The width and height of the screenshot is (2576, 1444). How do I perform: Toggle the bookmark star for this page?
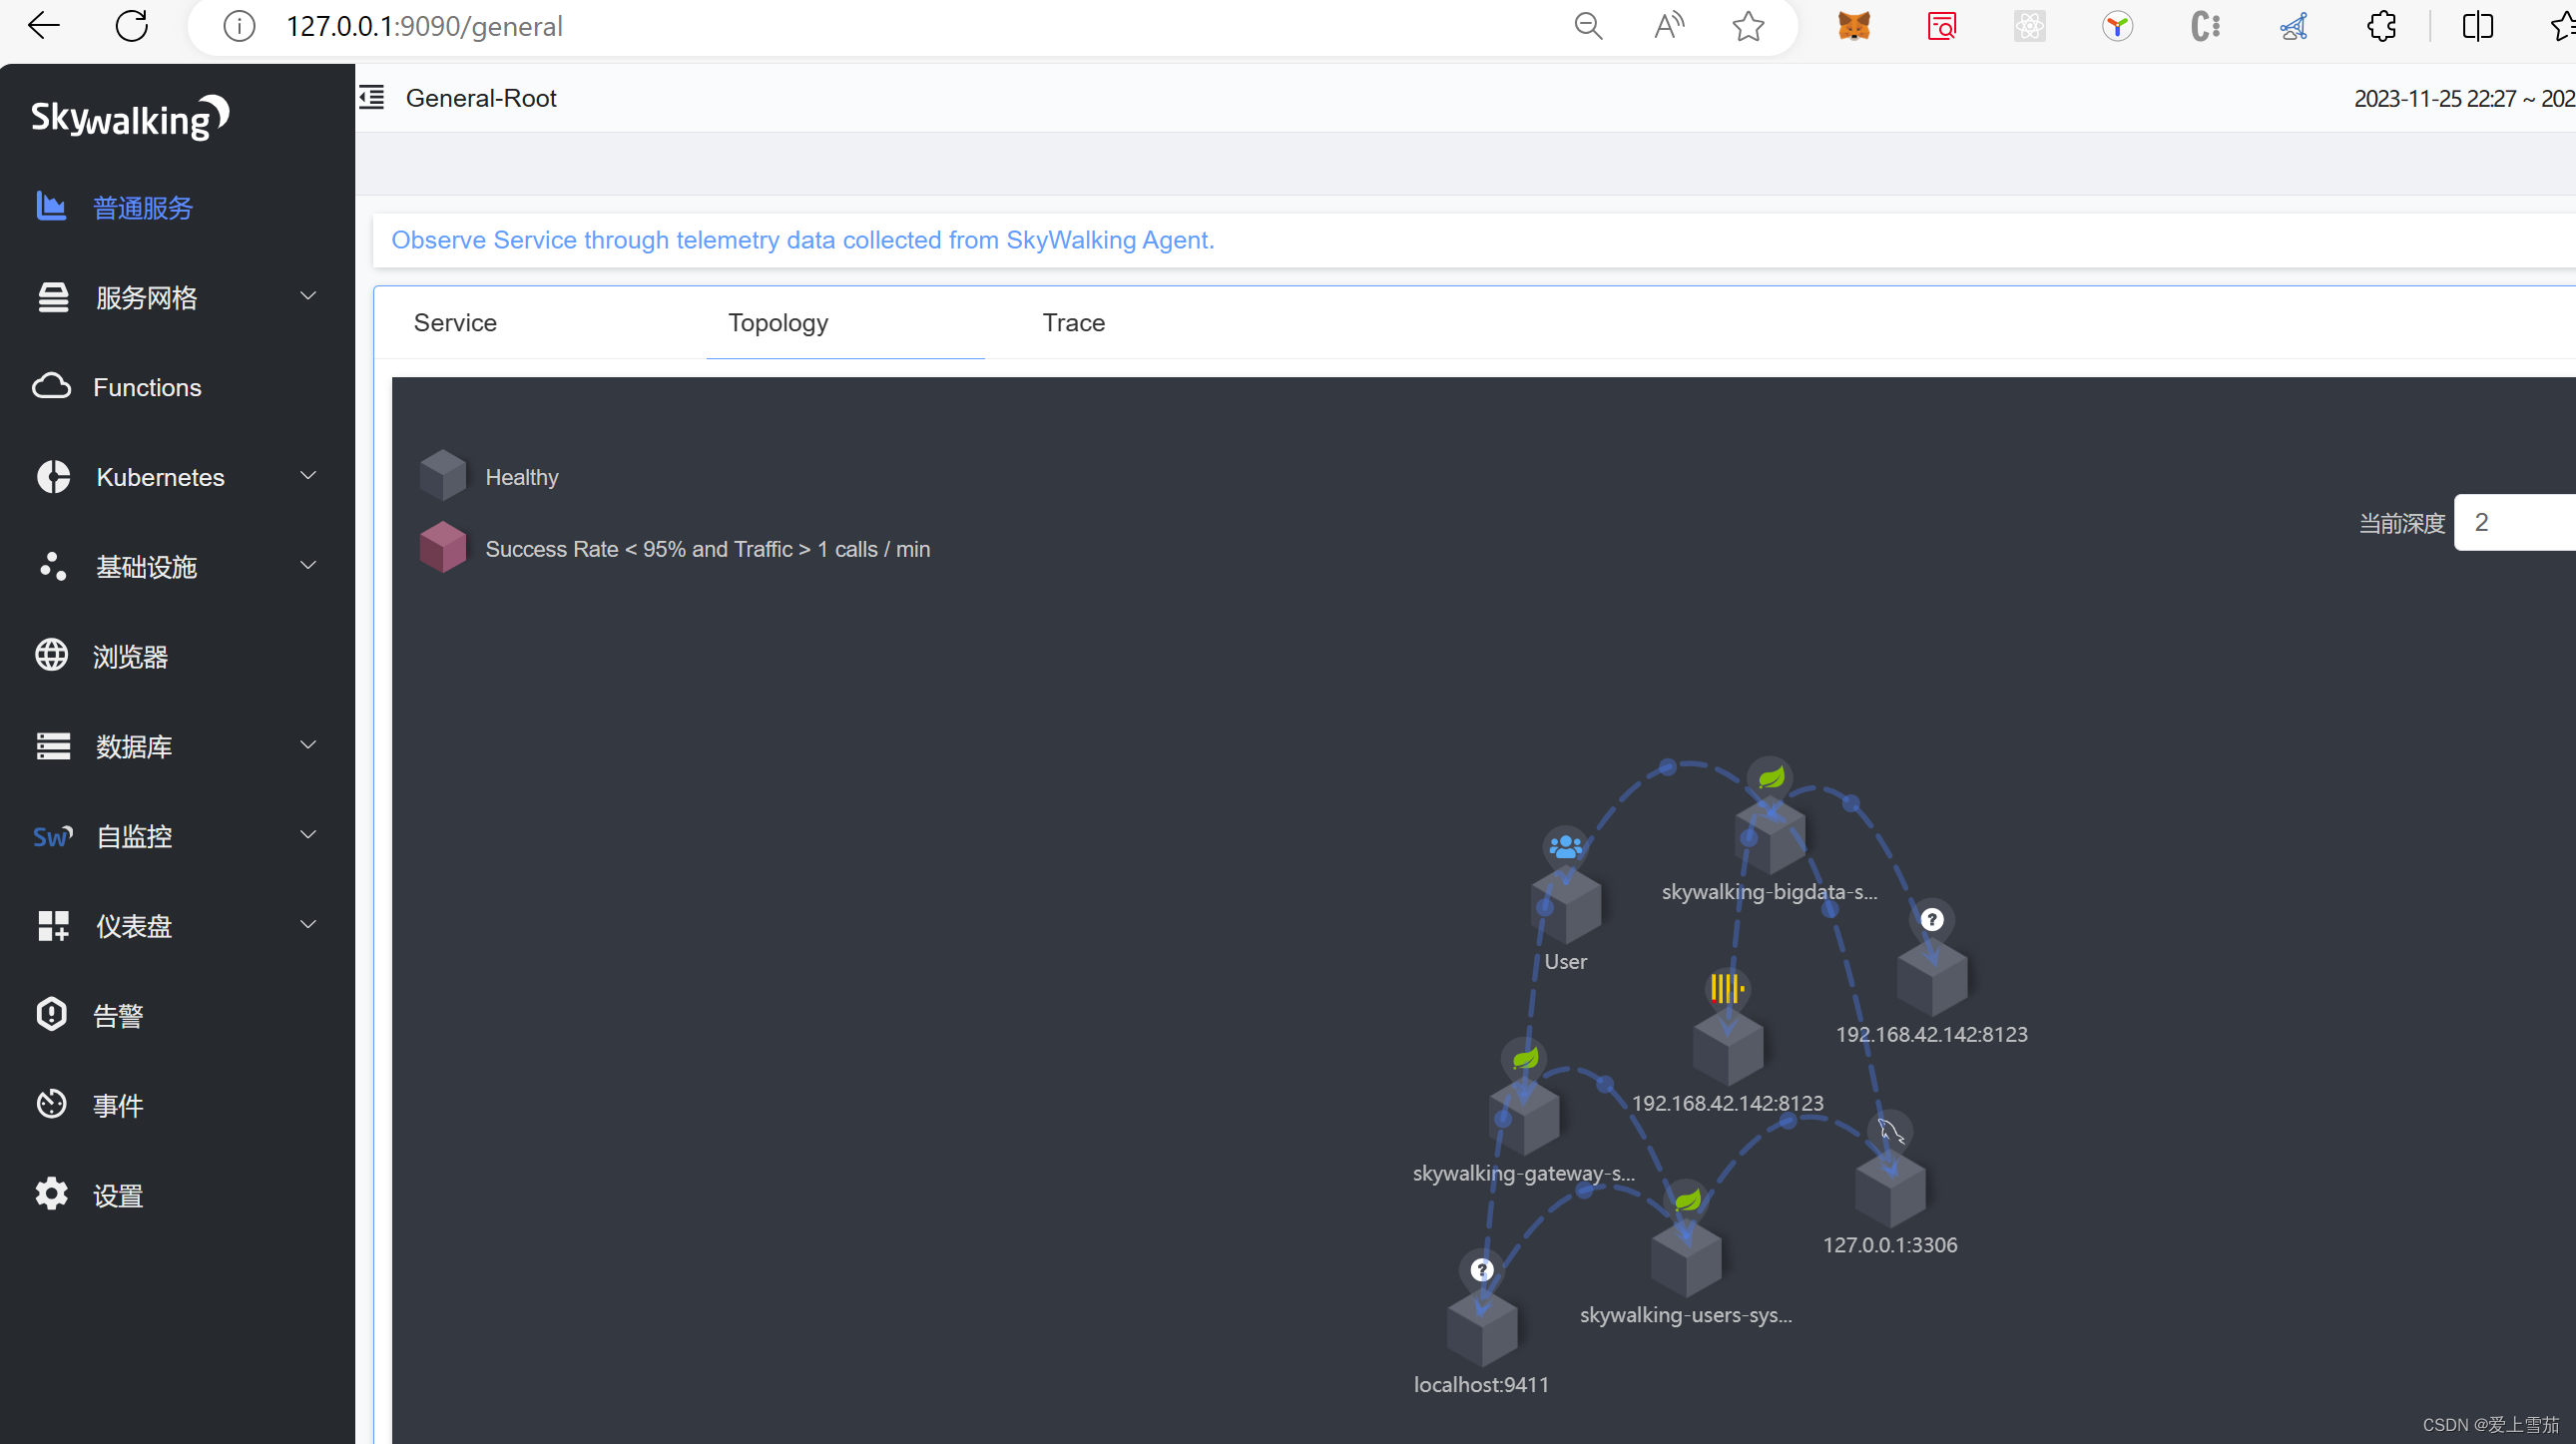1747,26
